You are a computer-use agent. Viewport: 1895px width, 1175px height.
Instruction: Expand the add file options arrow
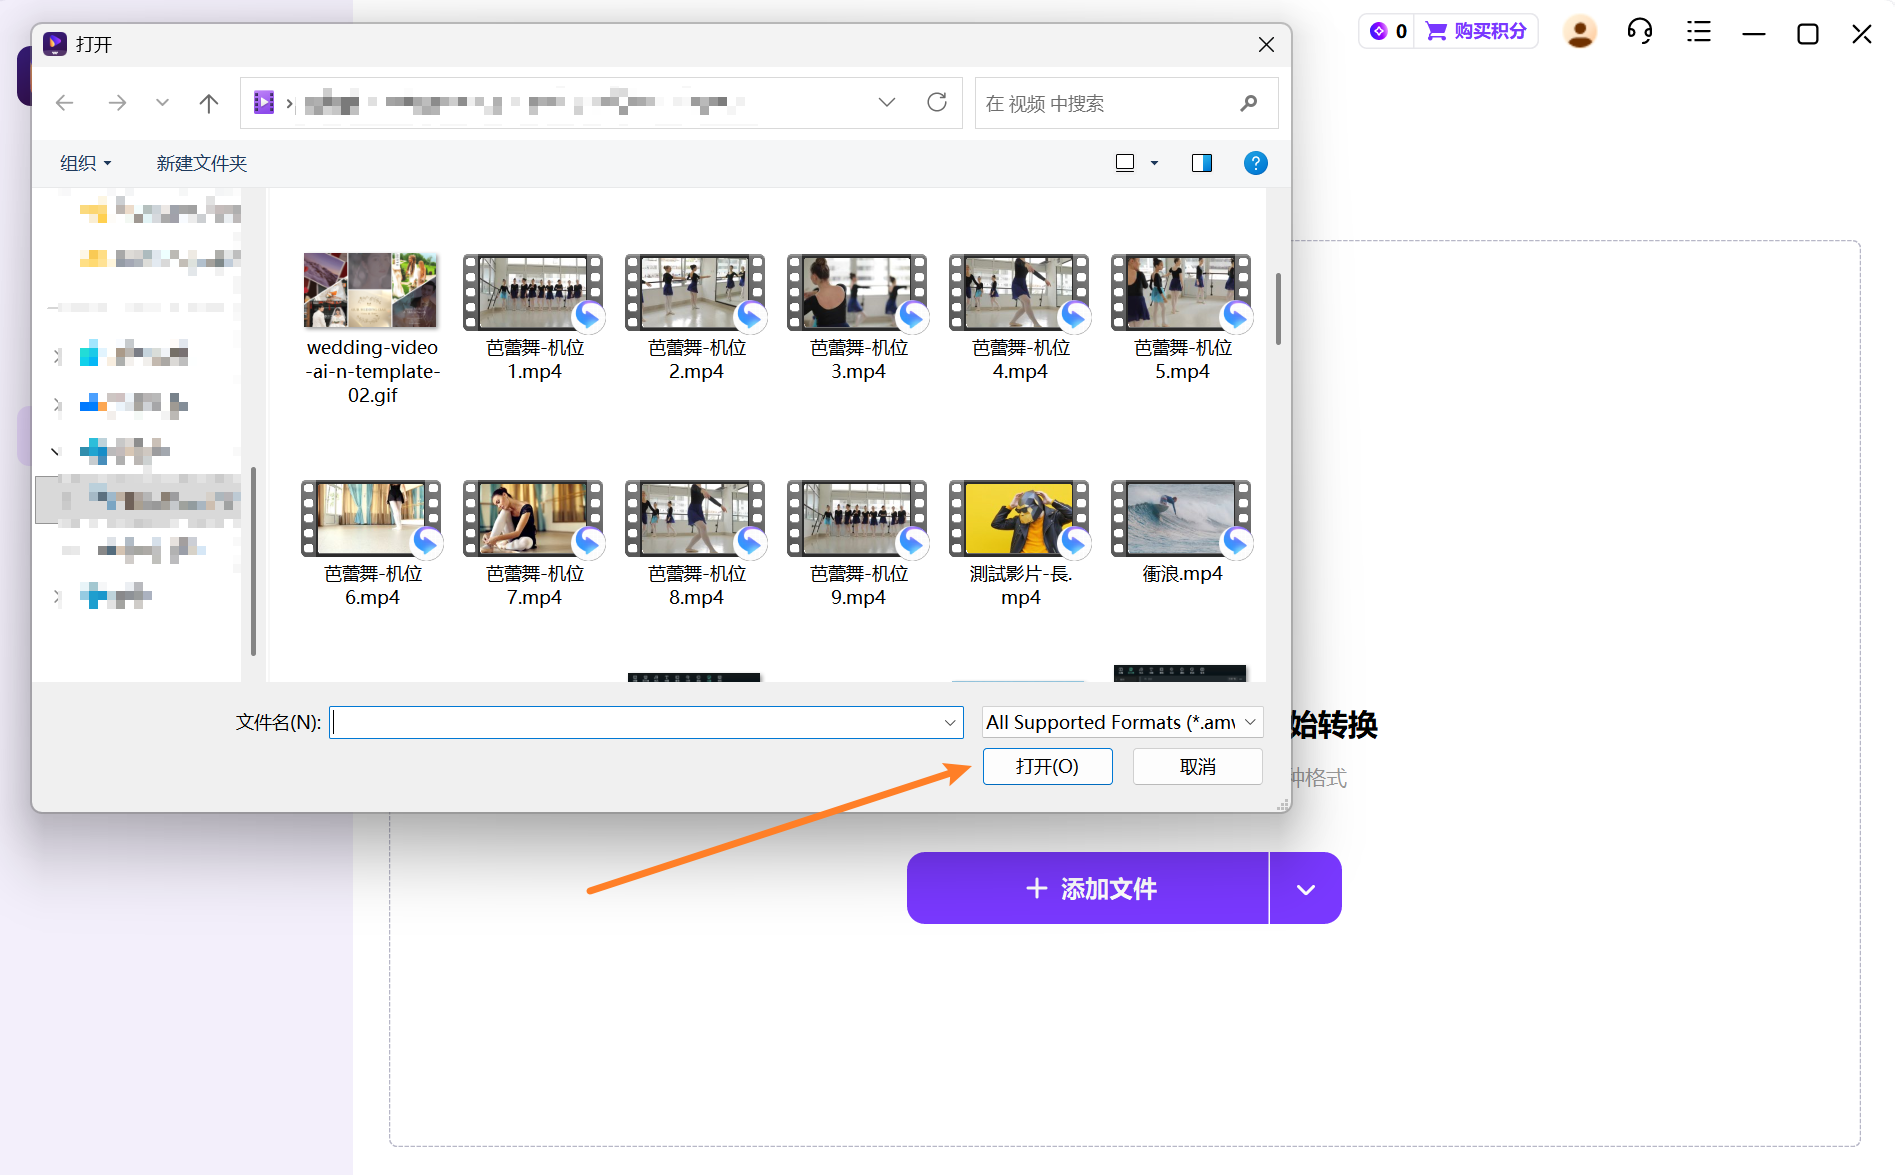tap(1305, 889)
